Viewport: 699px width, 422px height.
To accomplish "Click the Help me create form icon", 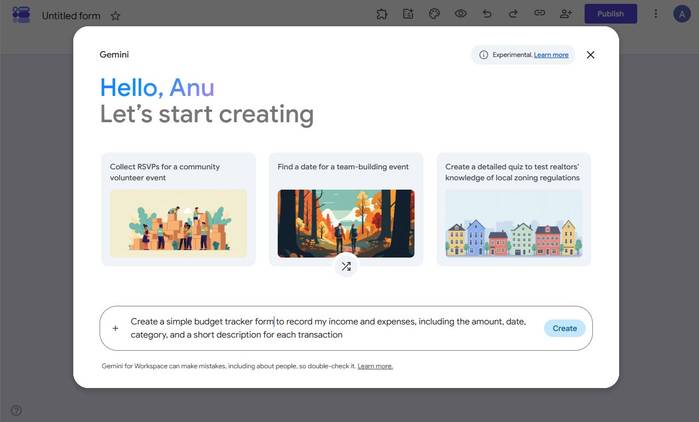I will [x=408, y=14].
